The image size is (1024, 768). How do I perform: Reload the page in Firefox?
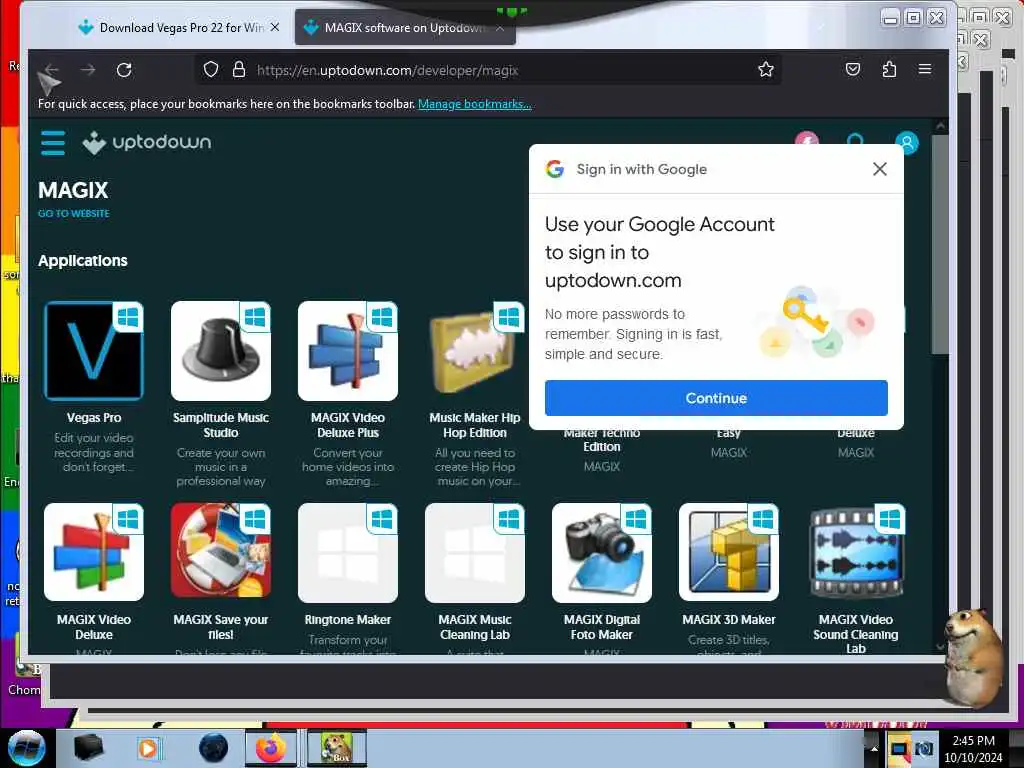click(x=124, y=70)
